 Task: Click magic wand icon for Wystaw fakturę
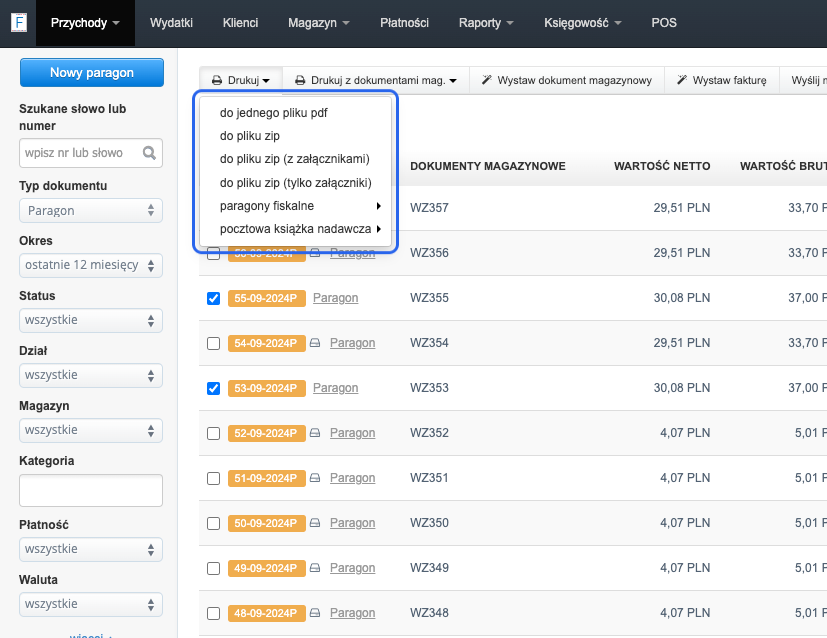point(682,80)
